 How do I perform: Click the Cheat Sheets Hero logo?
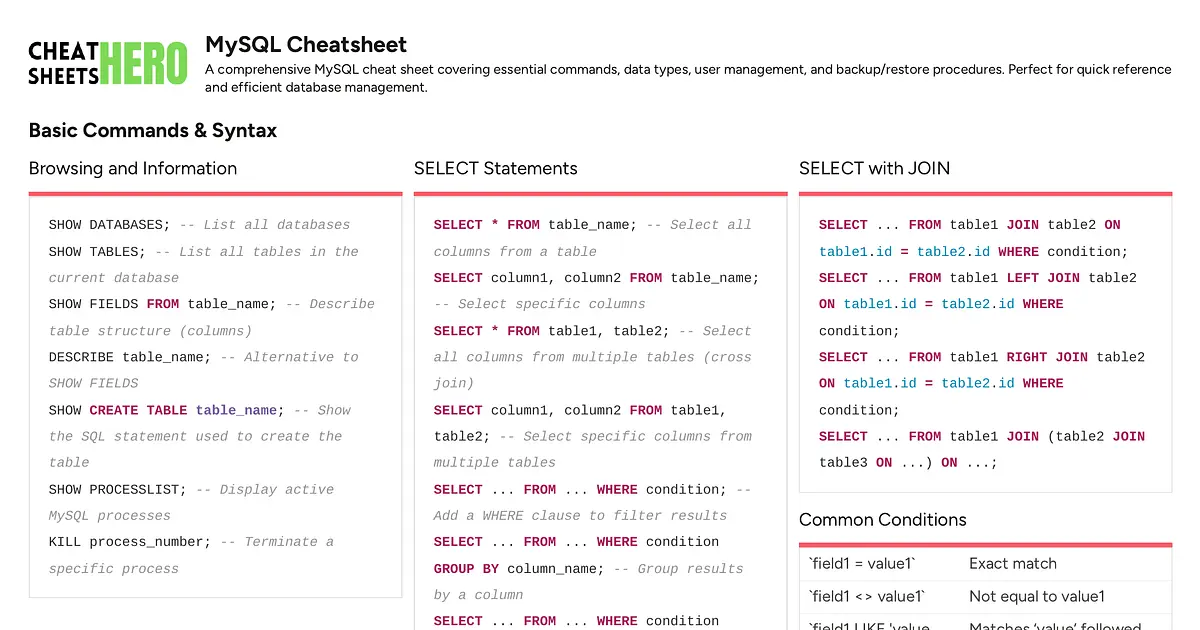107,63
